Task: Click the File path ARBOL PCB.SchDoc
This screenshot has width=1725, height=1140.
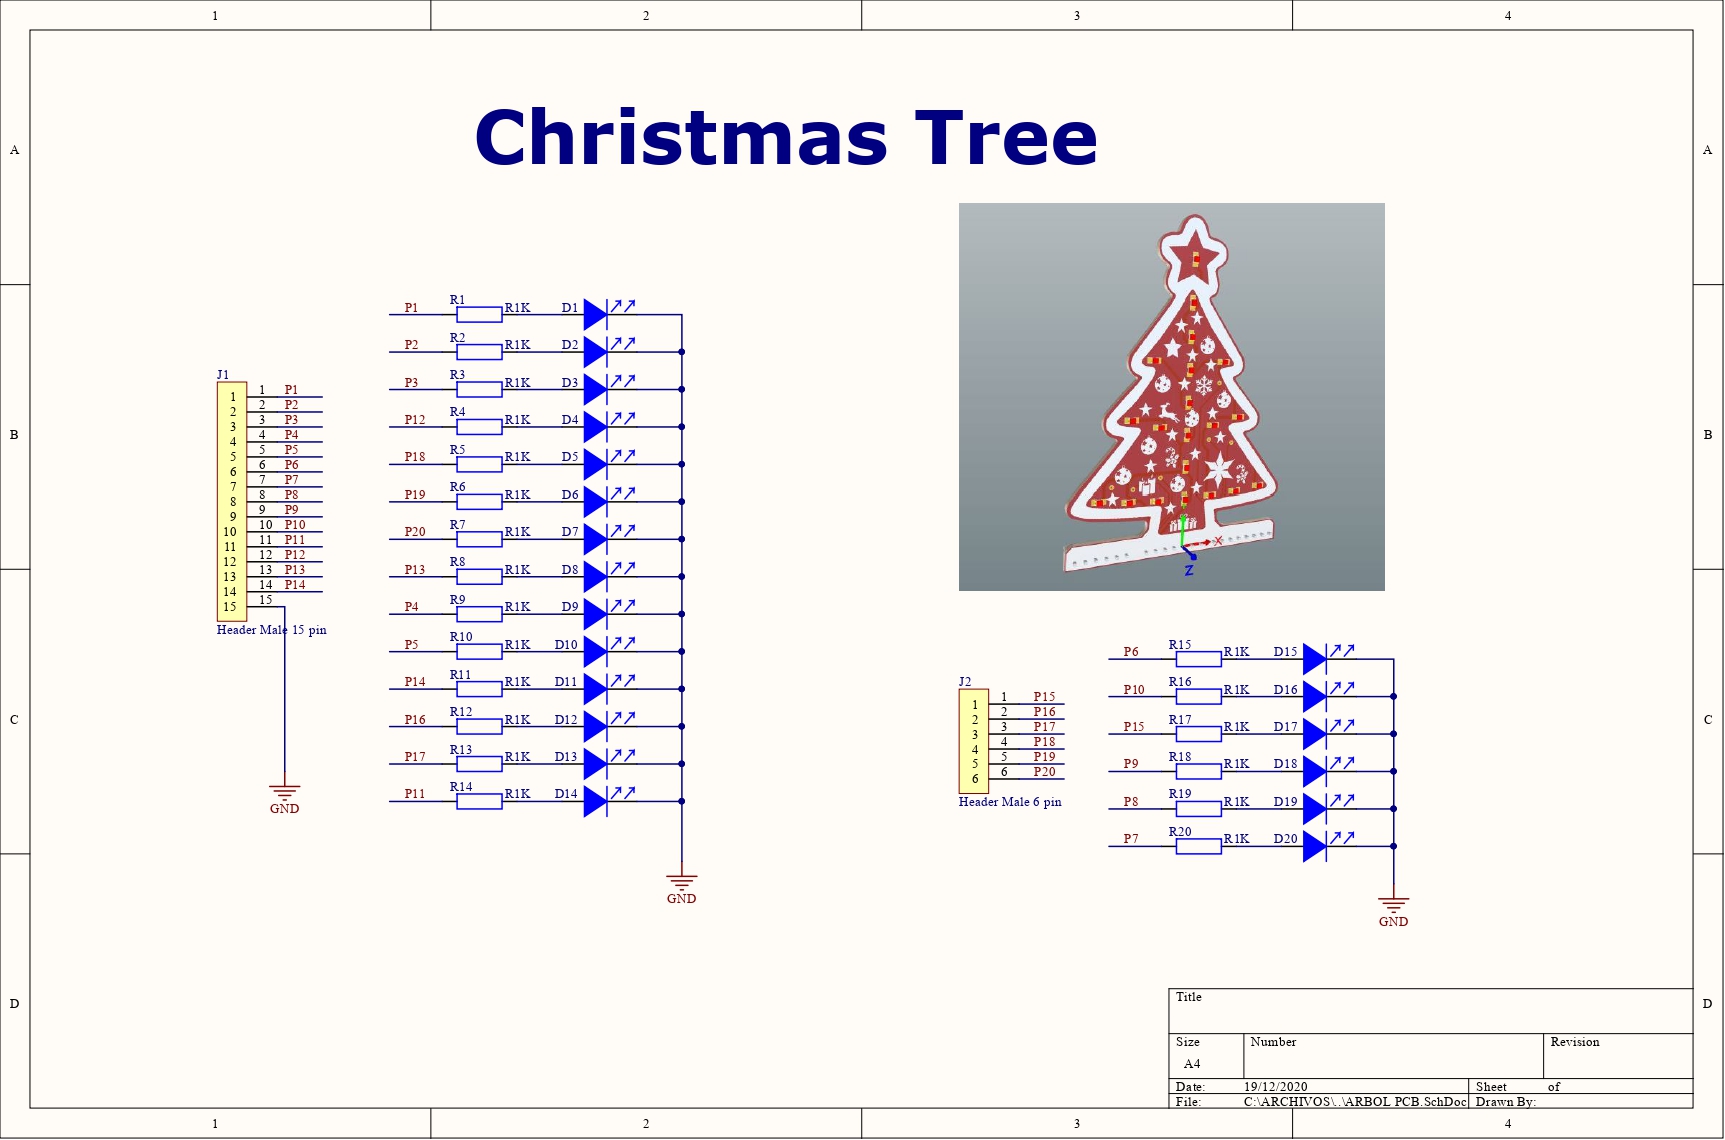Action: [x=1355, y=1102]
